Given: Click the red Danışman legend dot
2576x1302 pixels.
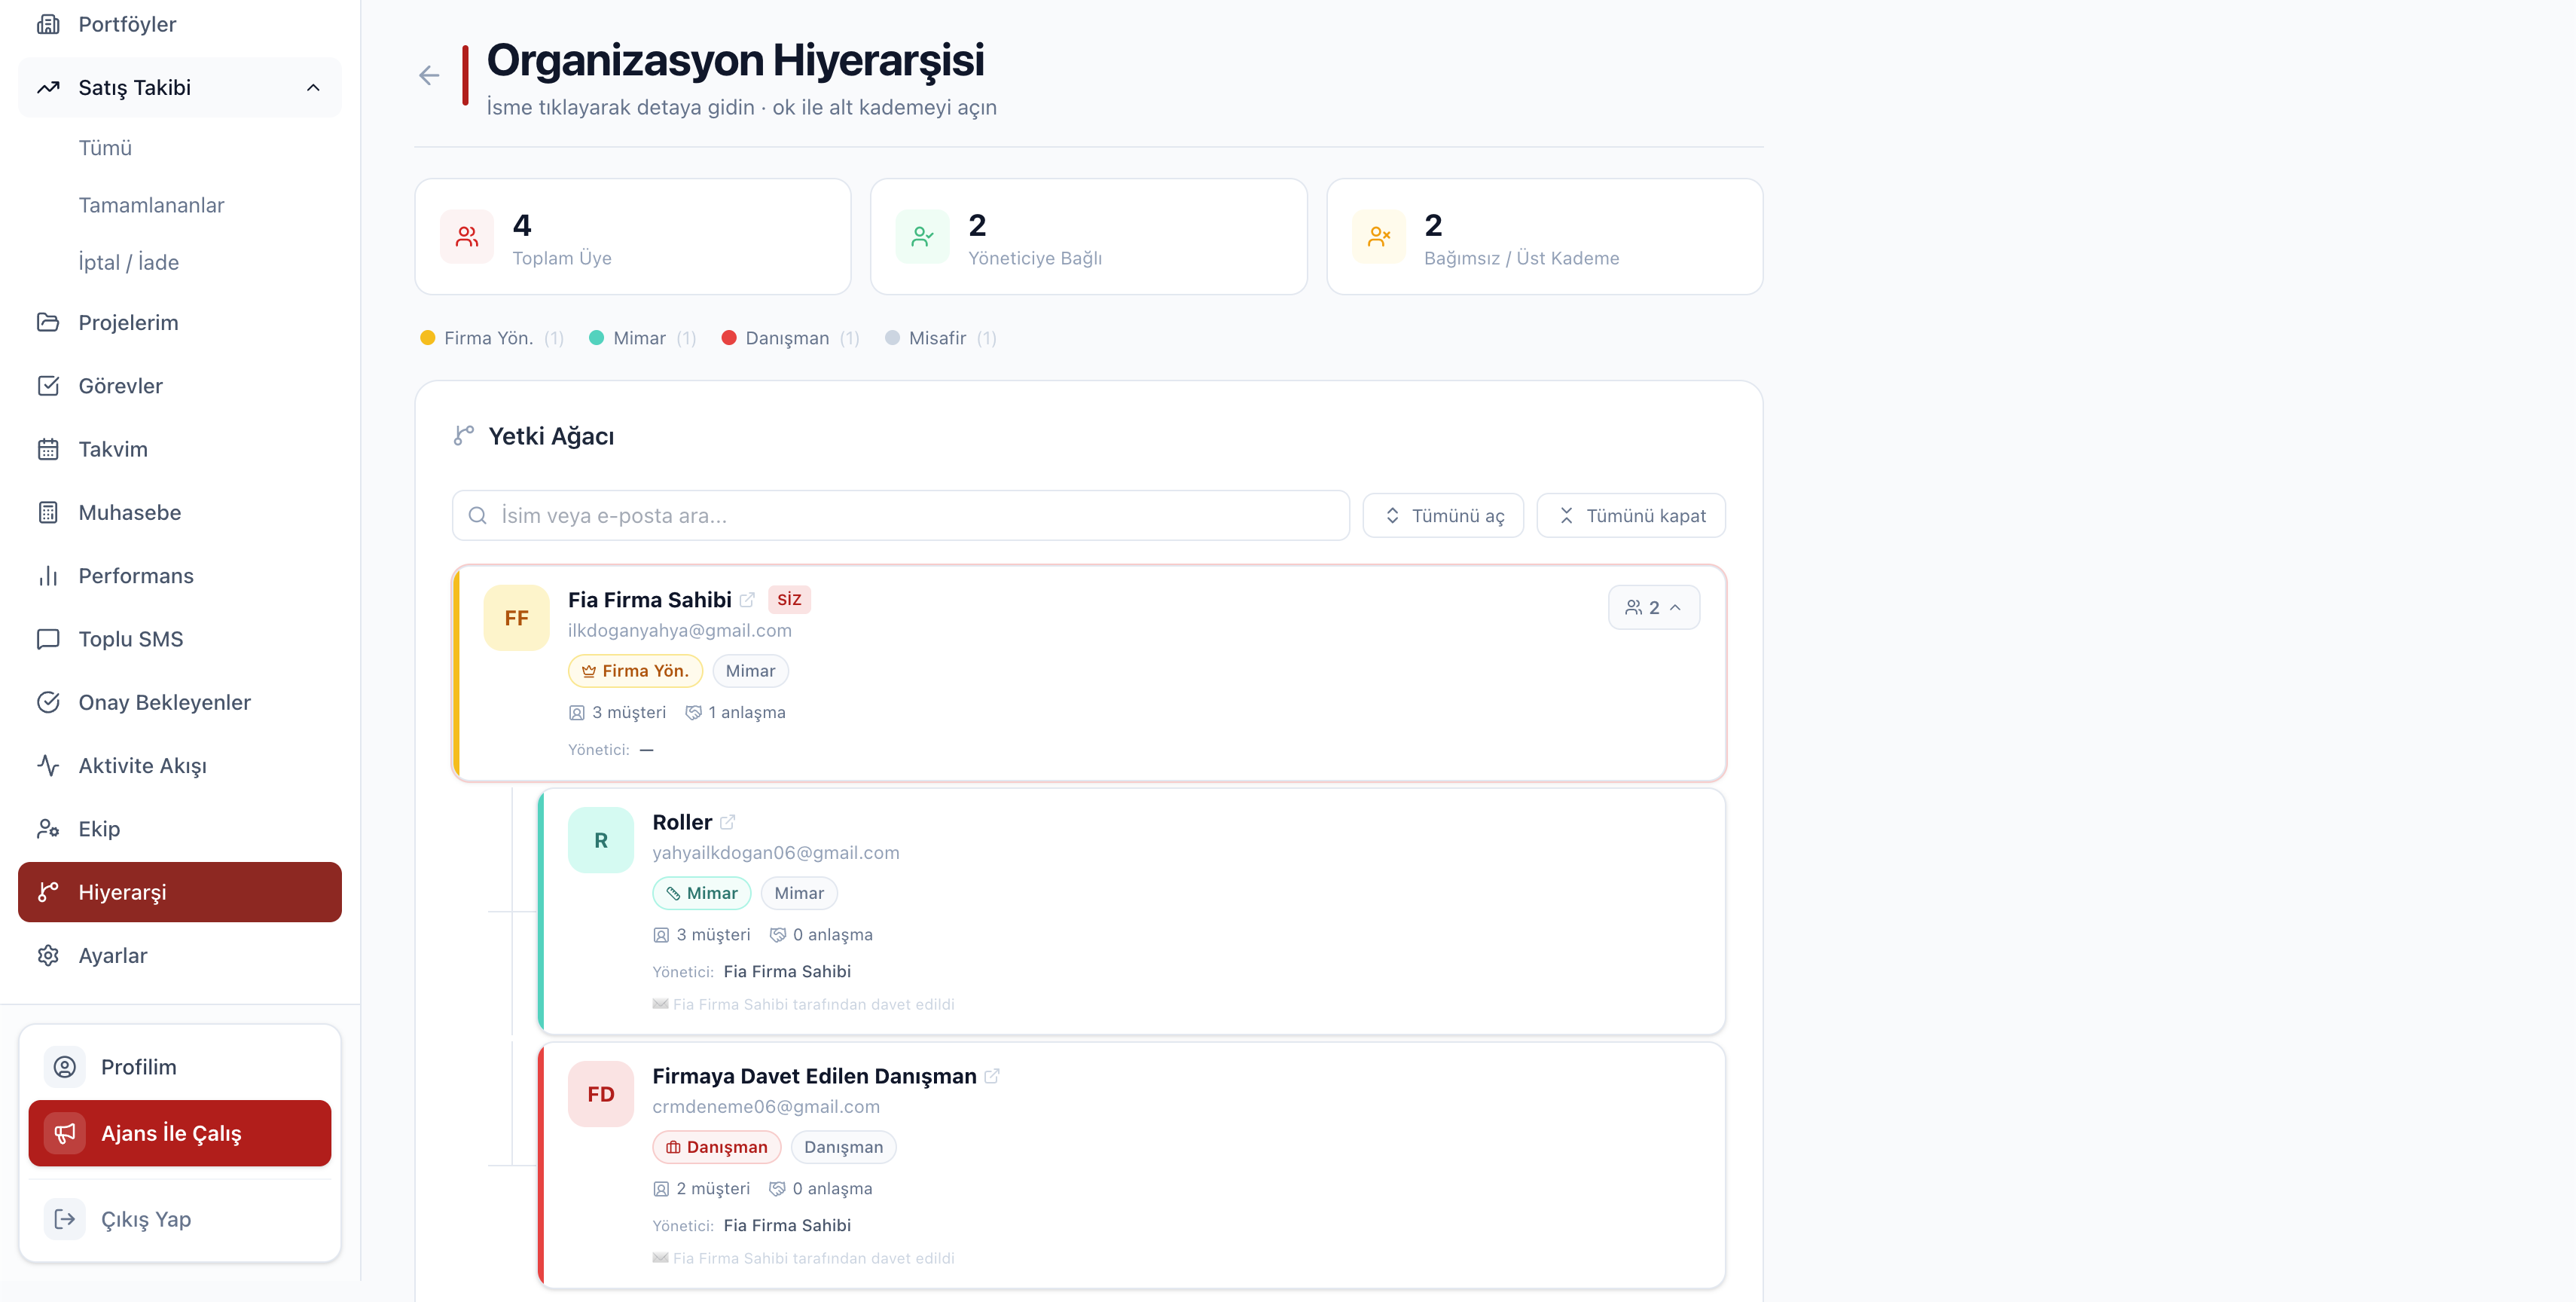Looking at the screenshot, I should [729, 338].
